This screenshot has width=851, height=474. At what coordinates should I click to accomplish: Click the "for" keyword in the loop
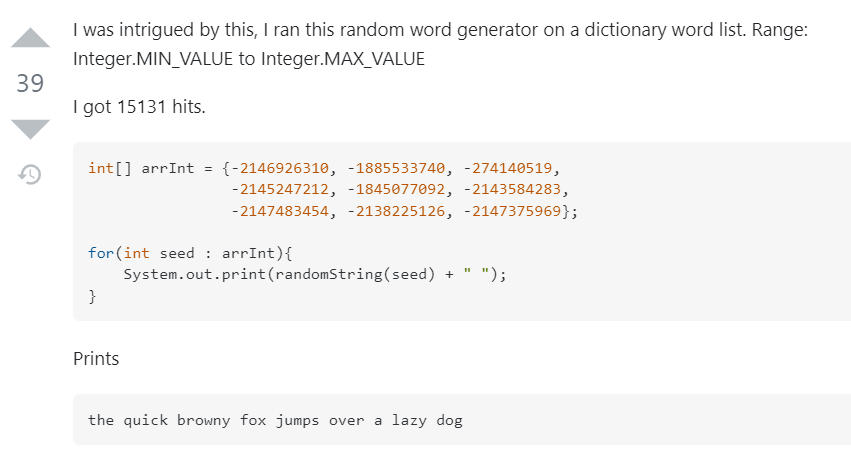tap(101, 253)
